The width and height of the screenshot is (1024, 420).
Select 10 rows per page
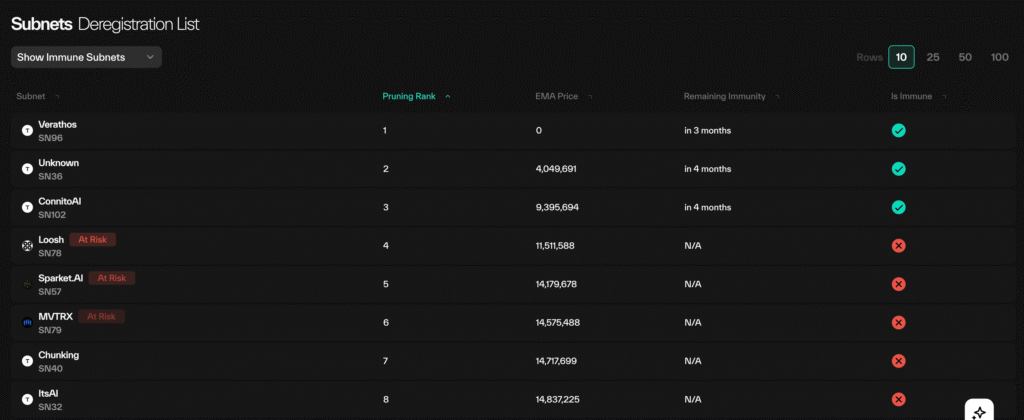[901, 57]
